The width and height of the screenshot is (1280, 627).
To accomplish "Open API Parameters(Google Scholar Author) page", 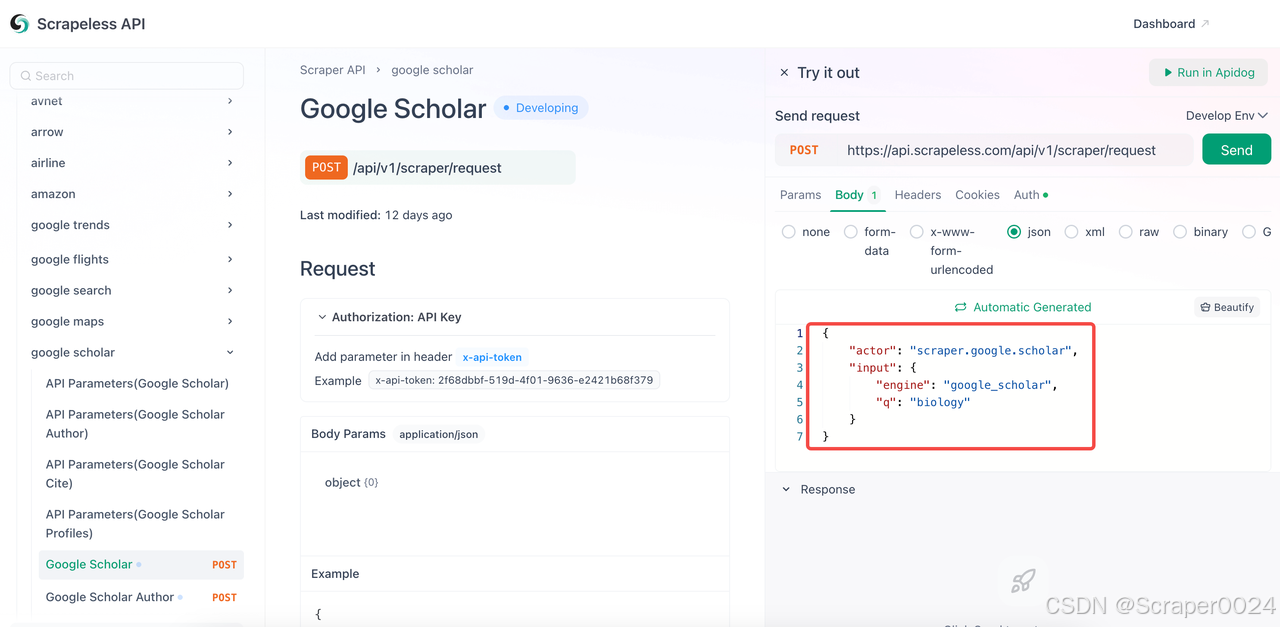I will 135,424.
